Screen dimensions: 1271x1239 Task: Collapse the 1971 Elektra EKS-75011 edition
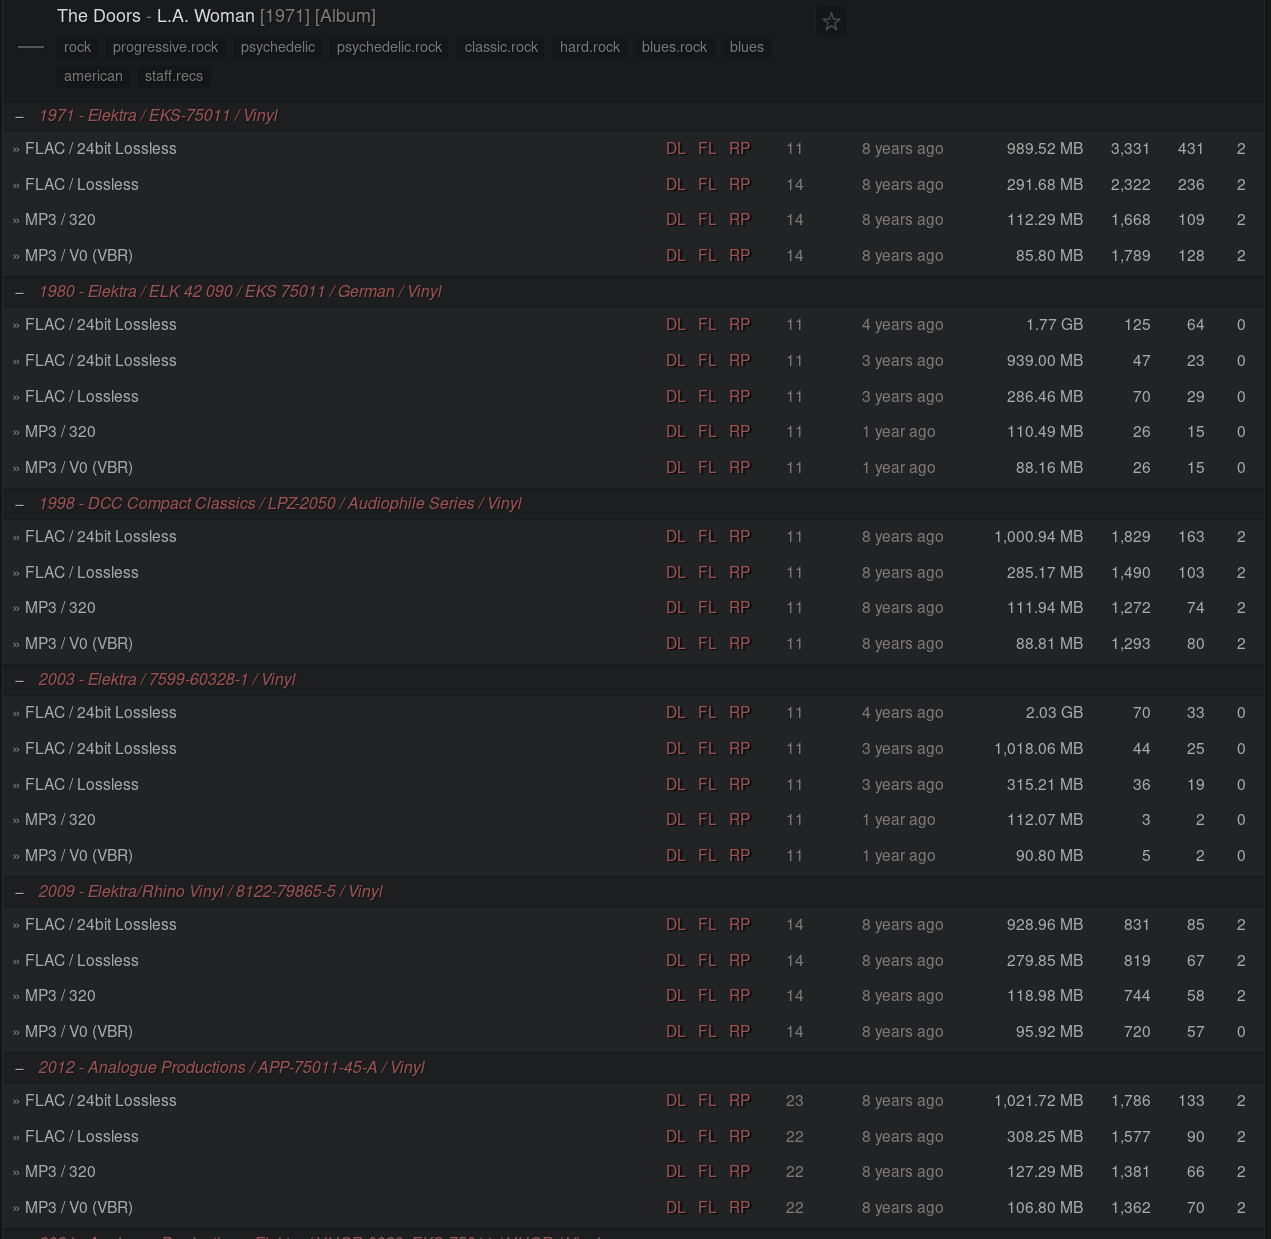(19, 116)
